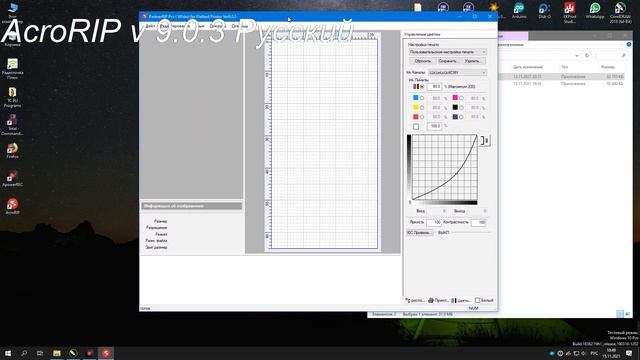Click Explorer refresh button
The image size is (640, 360).
pyautogui.click(x=587, y=56)
